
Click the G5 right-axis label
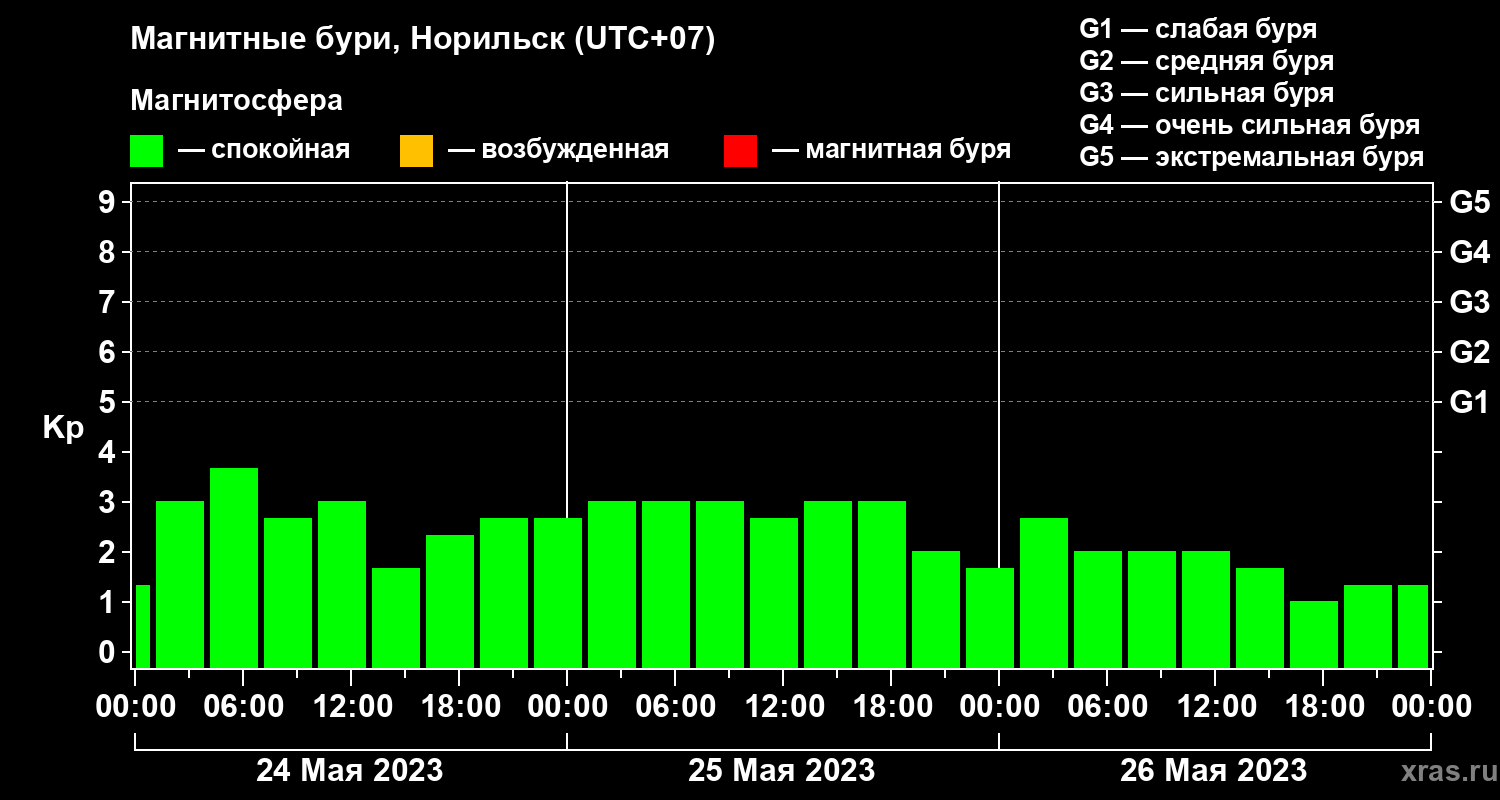pos(1470,202)
